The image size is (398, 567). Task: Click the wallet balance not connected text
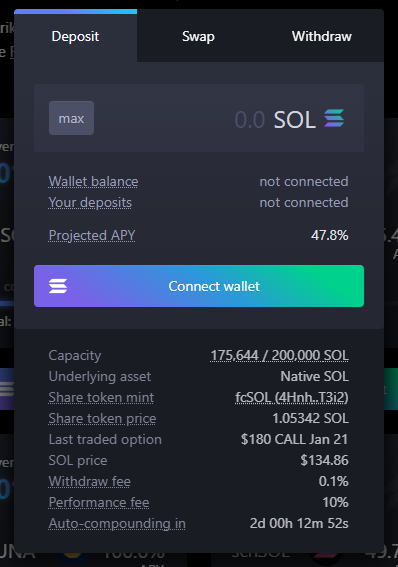(x=304, y=182)
